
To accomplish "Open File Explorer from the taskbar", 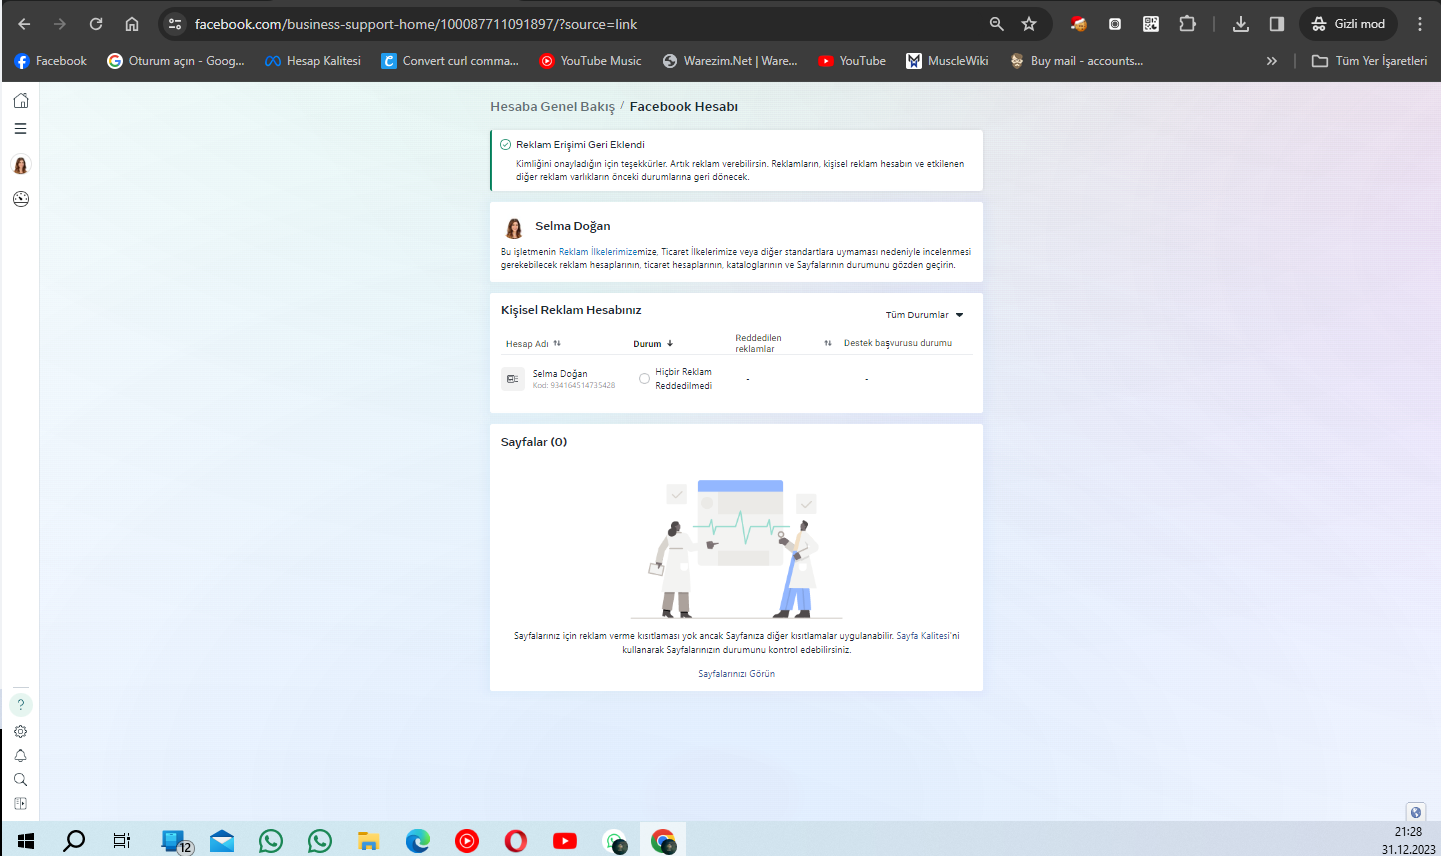I will [x=369, y=841].
